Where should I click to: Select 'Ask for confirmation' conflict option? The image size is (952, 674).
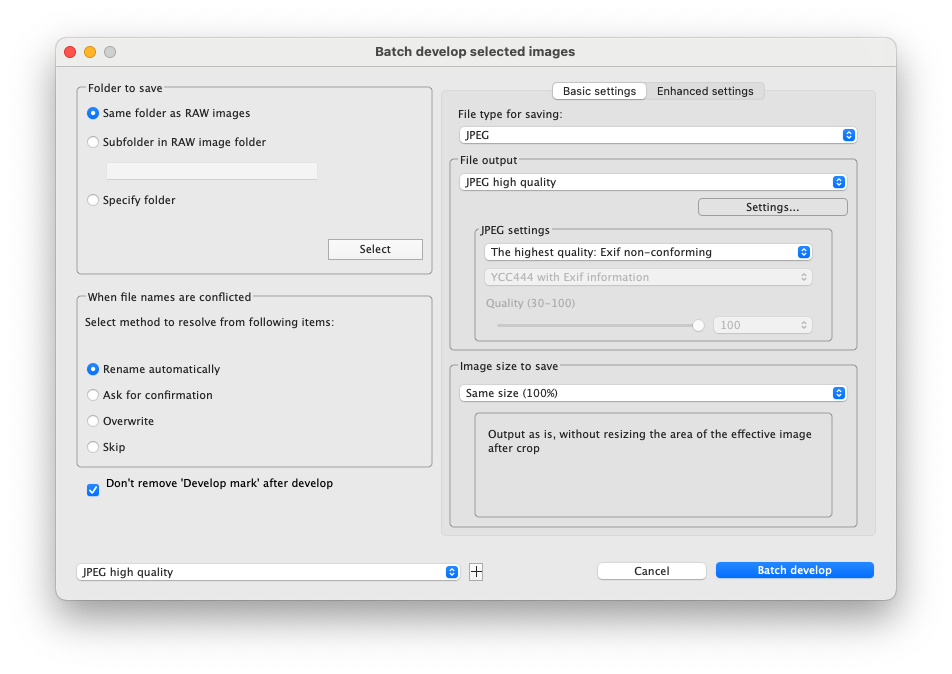click(94, 395)
